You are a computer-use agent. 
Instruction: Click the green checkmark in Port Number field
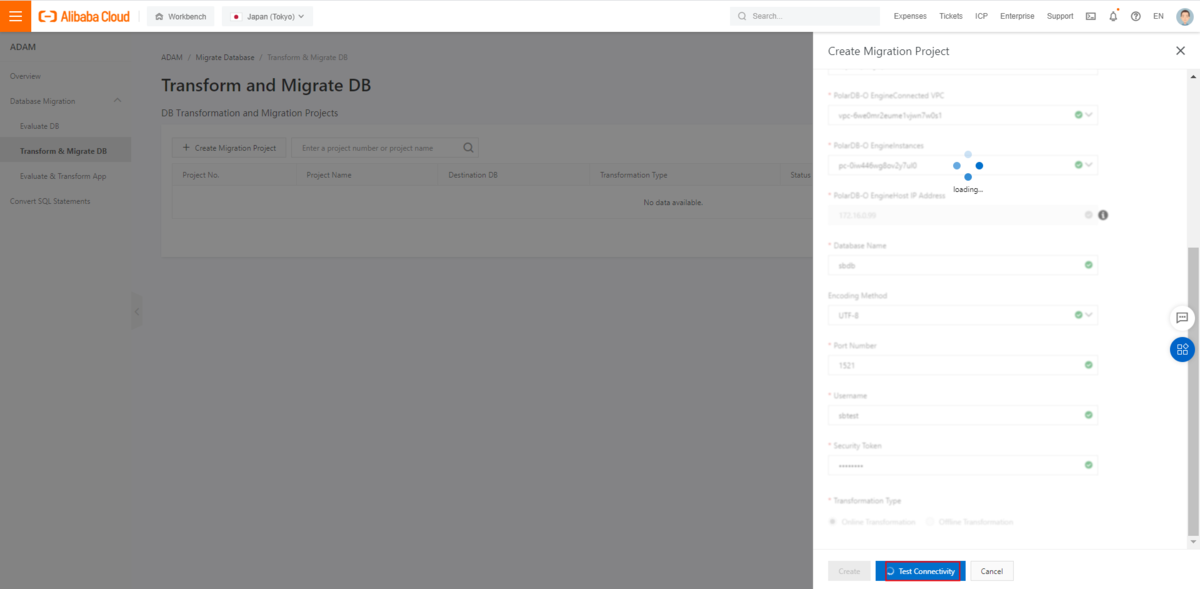coord(1088,365)
